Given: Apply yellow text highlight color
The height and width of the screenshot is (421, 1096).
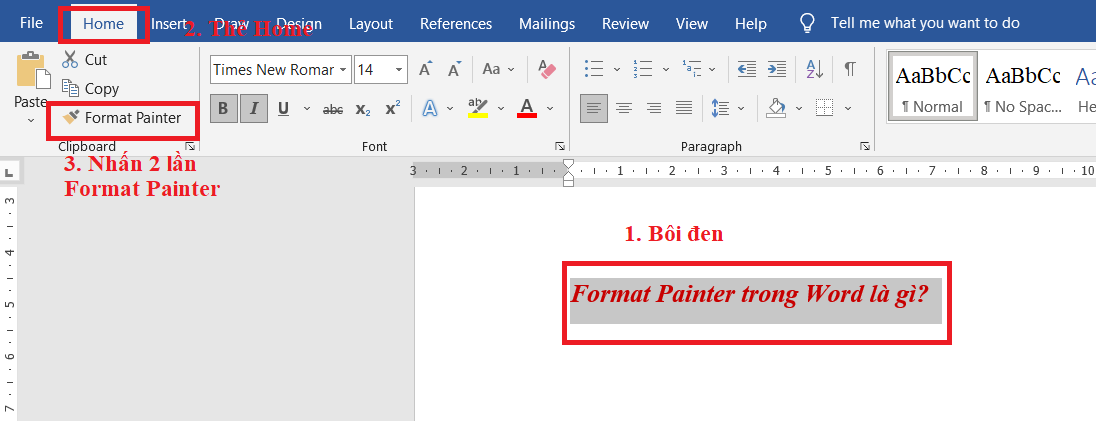Looking at the screenshot, I should click(x=478, y=108).
